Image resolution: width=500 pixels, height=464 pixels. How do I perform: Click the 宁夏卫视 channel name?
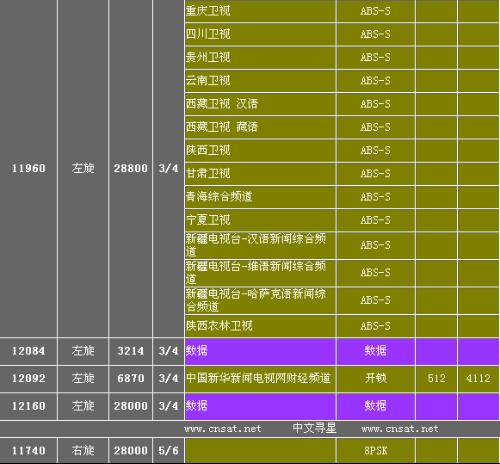pyautogui.click(x=208, y=220)
